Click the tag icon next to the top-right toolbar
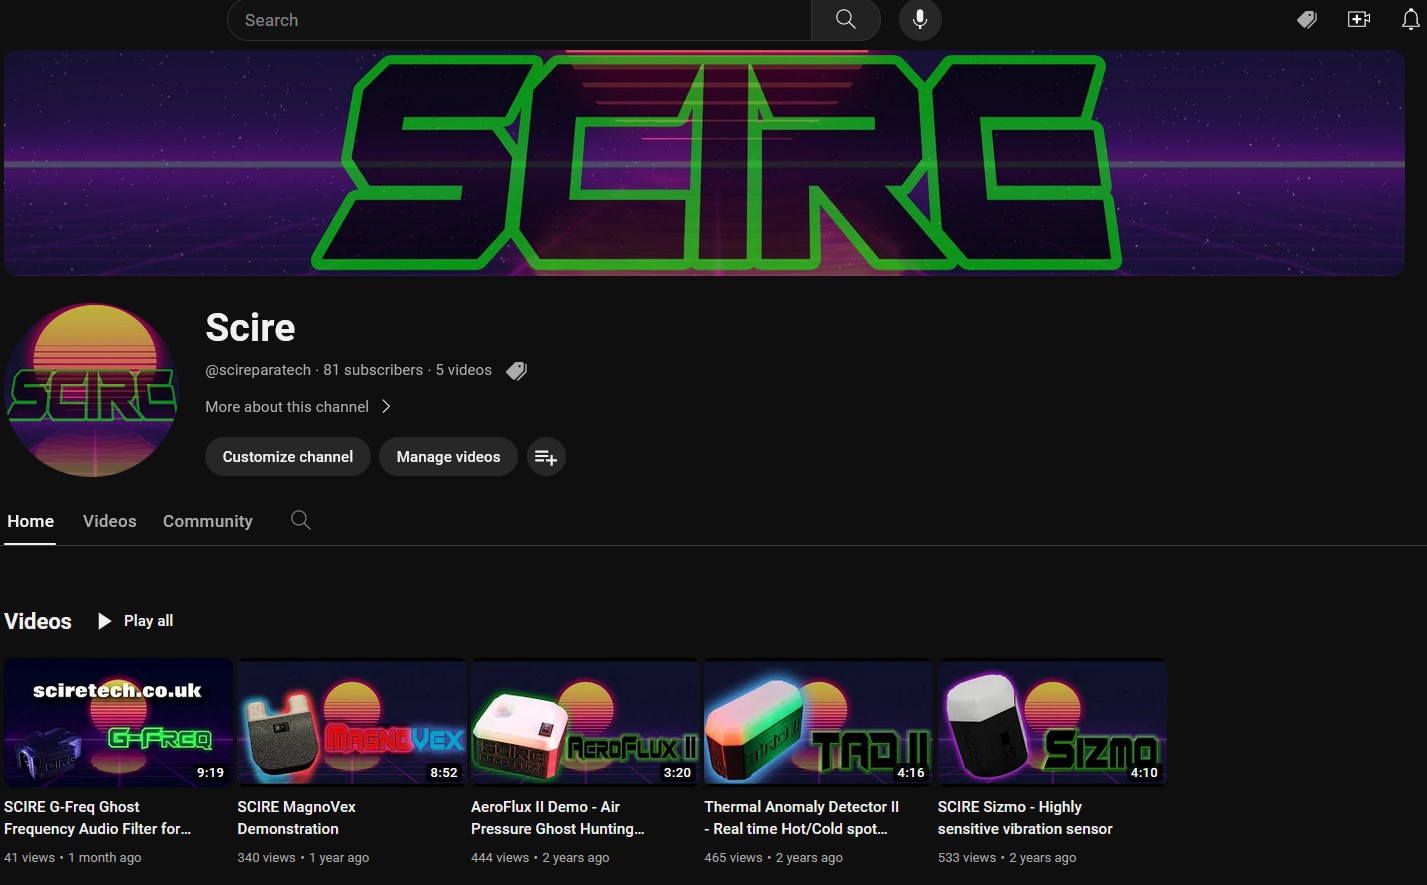The image size is (1427, 885). [x=1307, y=19]
